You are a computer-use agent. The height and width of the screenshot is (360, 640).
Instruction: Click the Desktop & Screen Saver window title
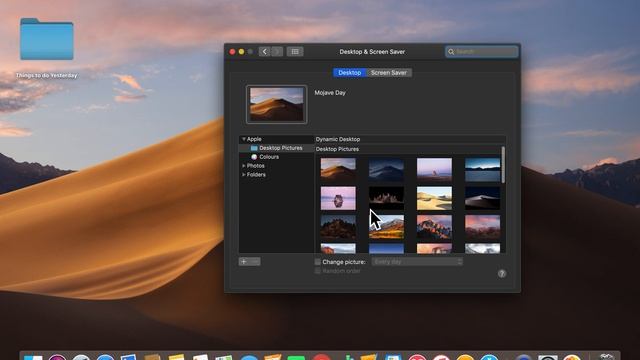pos(372,52)
